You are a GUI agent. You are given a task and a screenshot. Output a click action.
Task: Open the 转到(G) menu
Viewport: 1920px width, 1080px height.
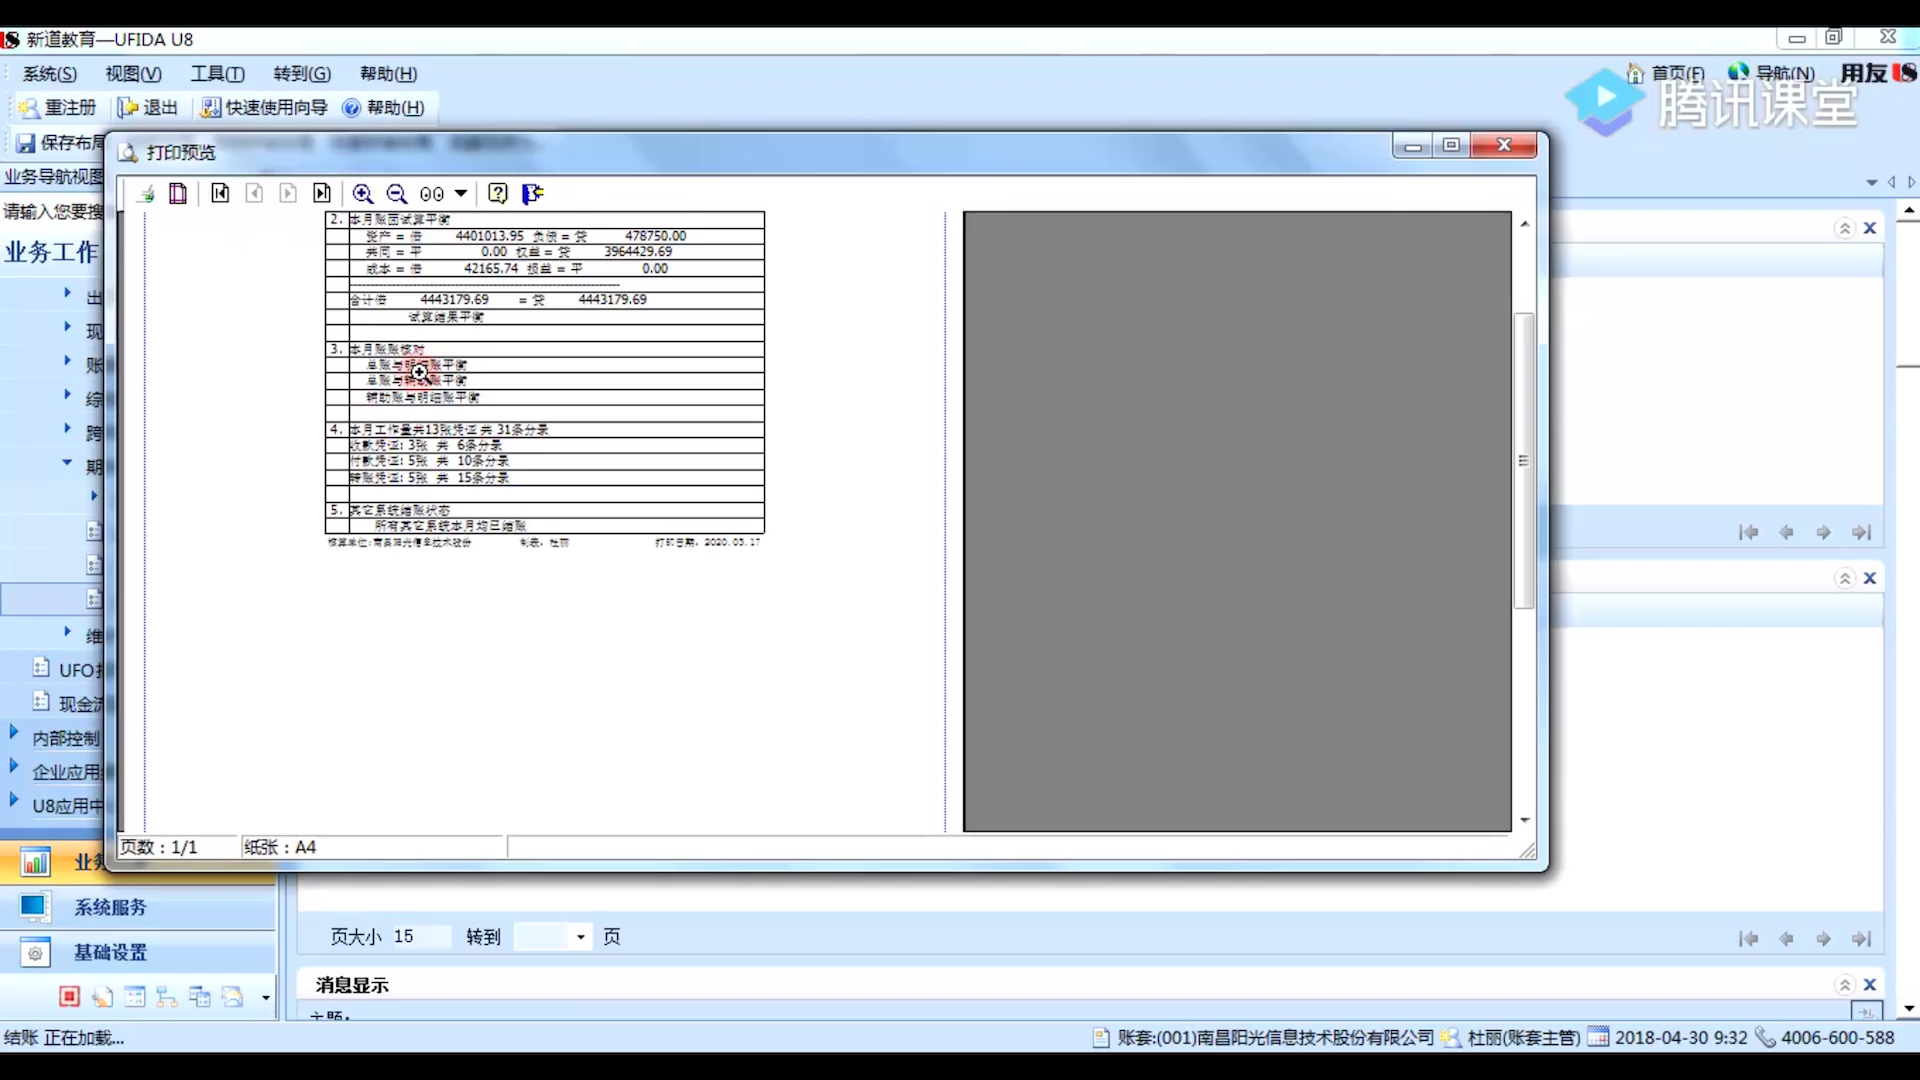click(302, 74)
